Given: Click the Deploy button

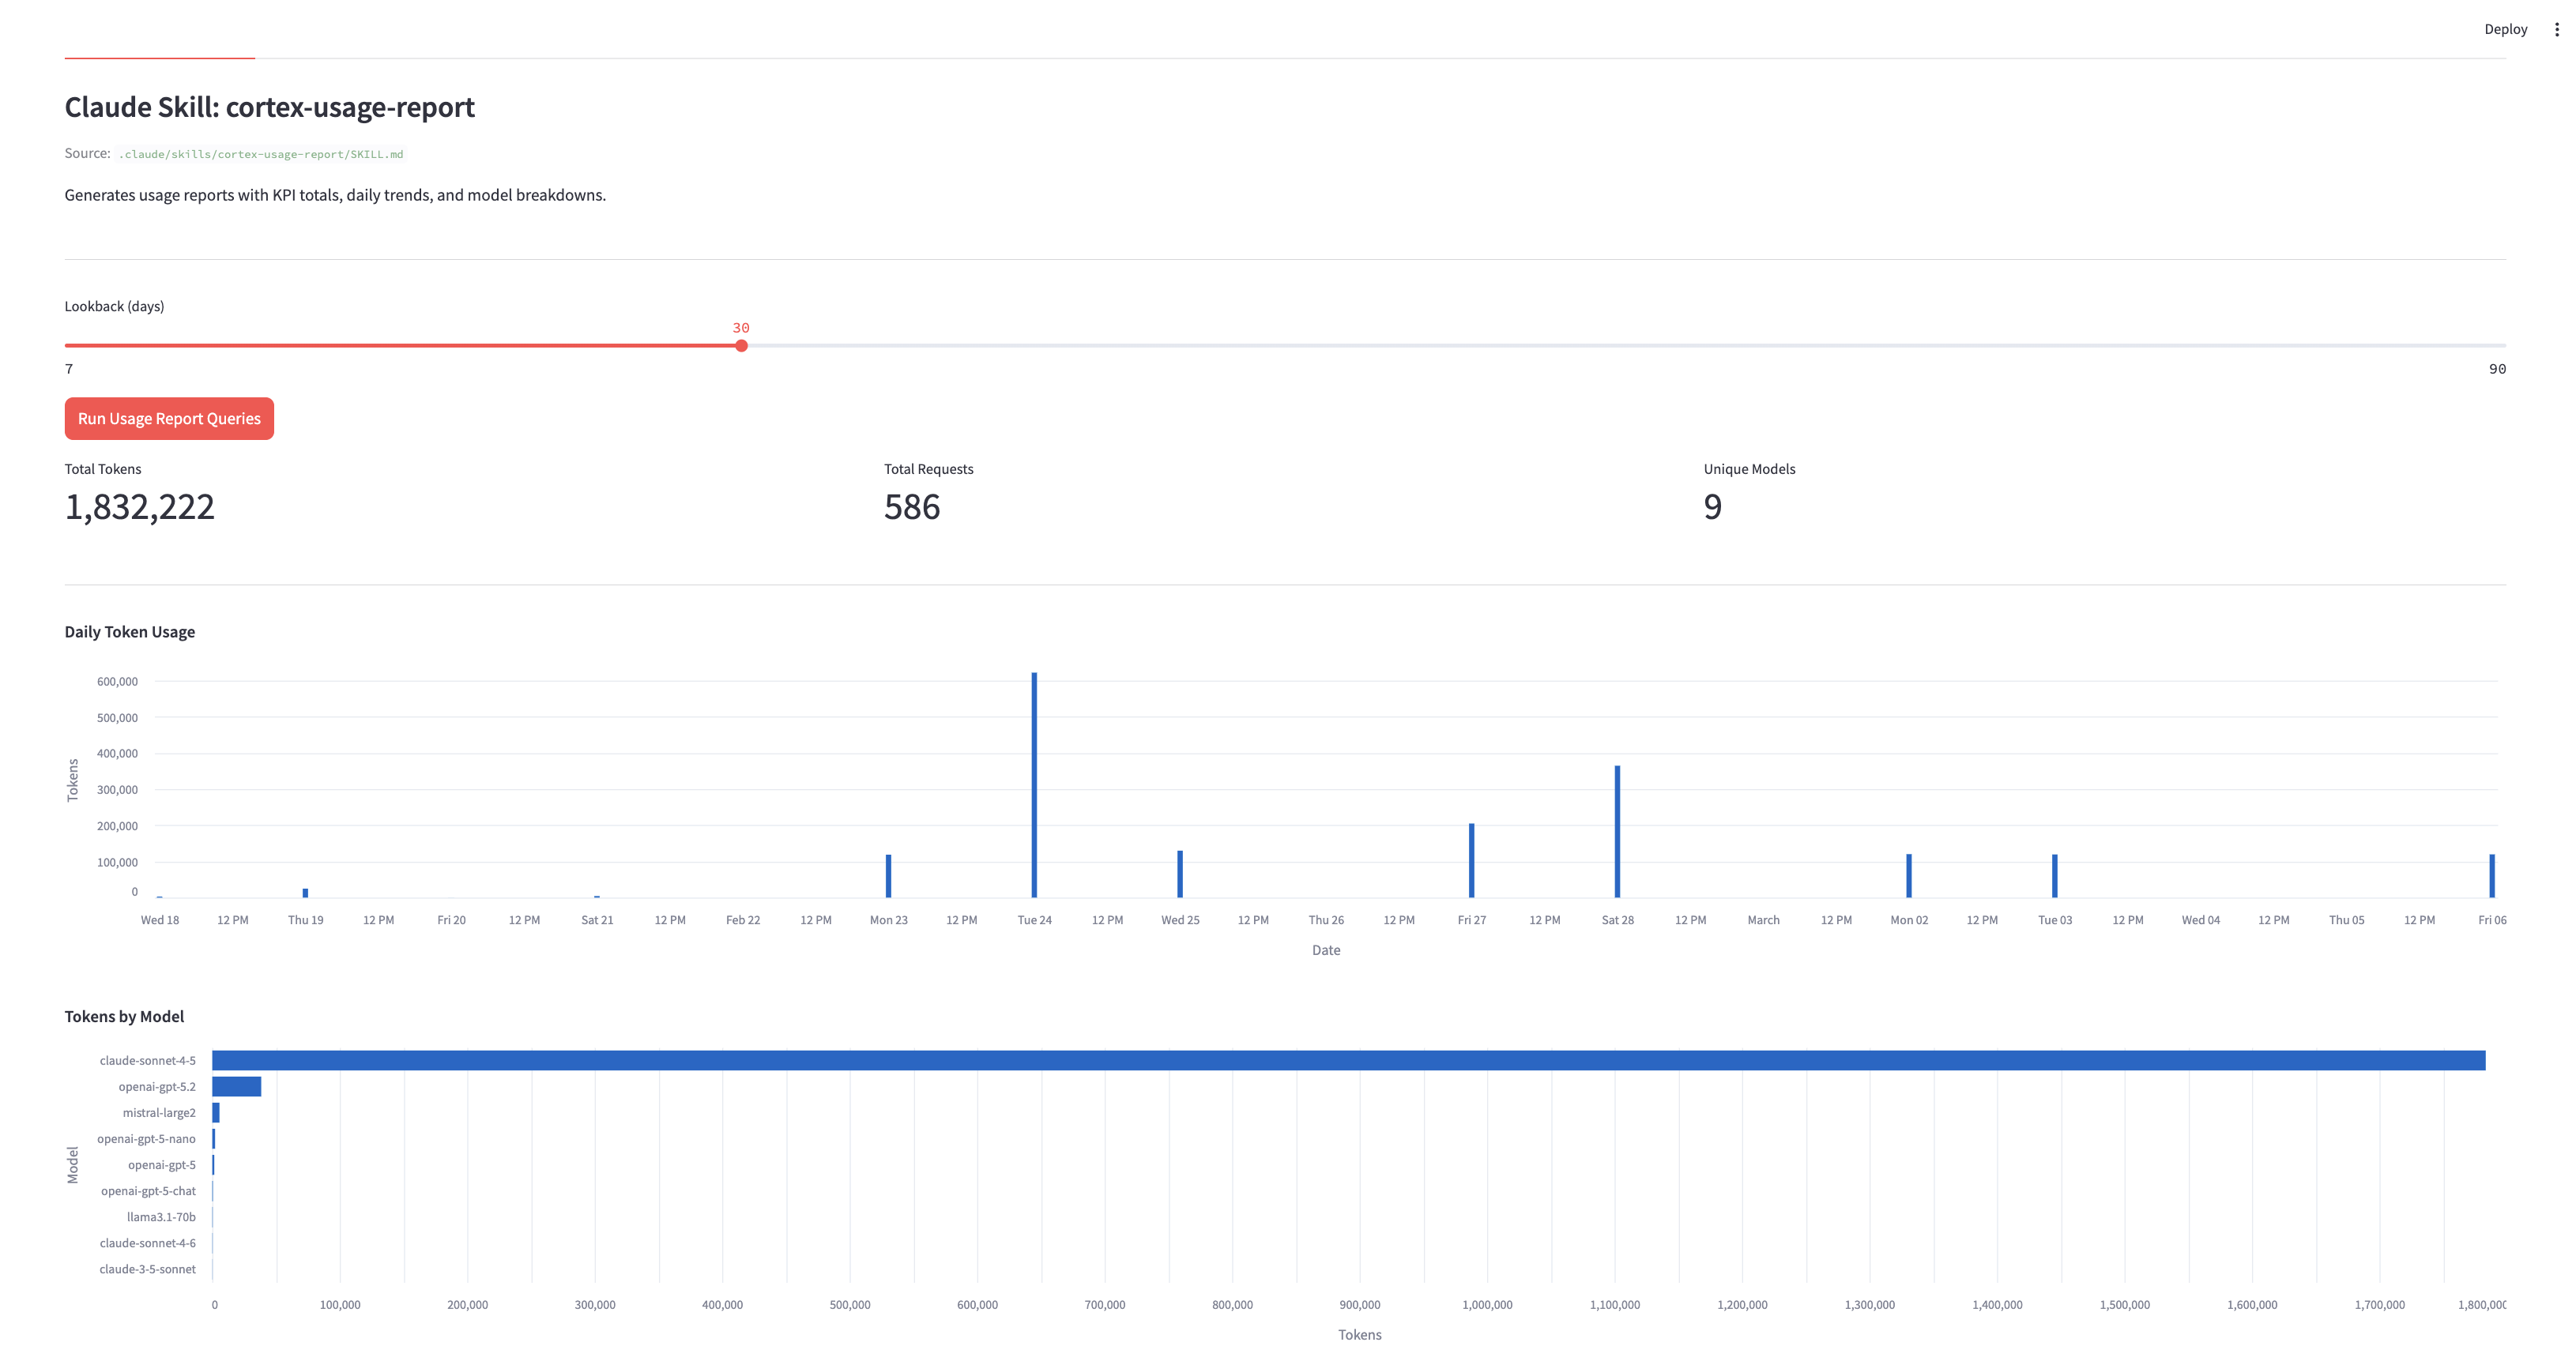Looking at the screenshot, I should pyautogui.click(x=2504, y=29).
